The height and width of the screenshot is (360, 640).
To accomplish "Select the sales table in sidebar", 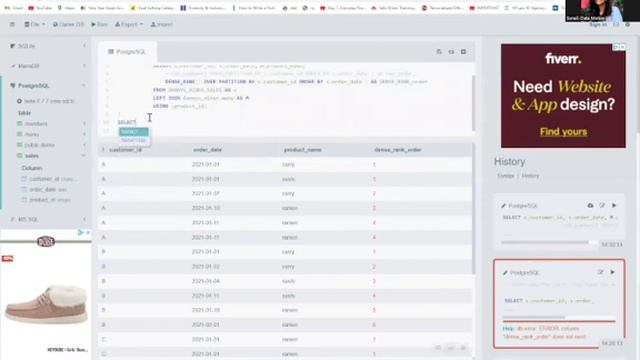I will (x=31, y=156).
